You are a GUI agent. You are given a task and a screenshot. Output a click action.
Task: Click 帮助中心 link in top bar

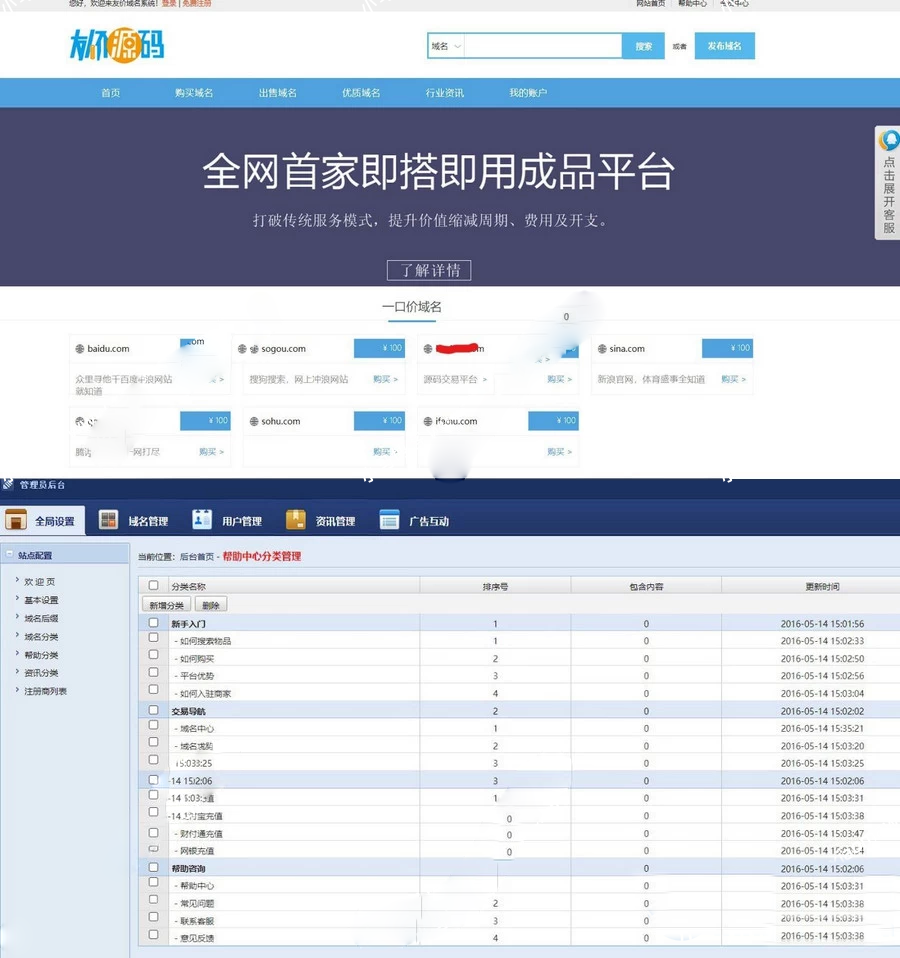692,3
